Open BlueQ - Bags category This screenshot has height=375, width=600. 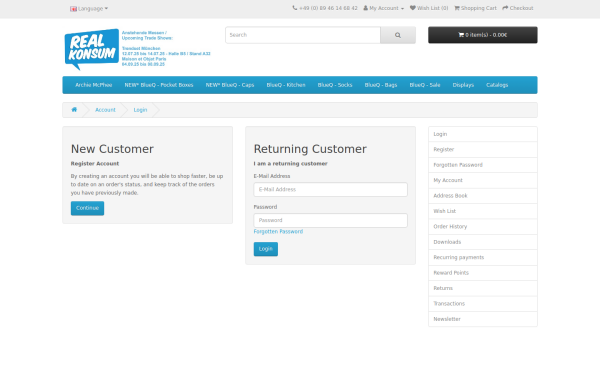coord(381,85)
